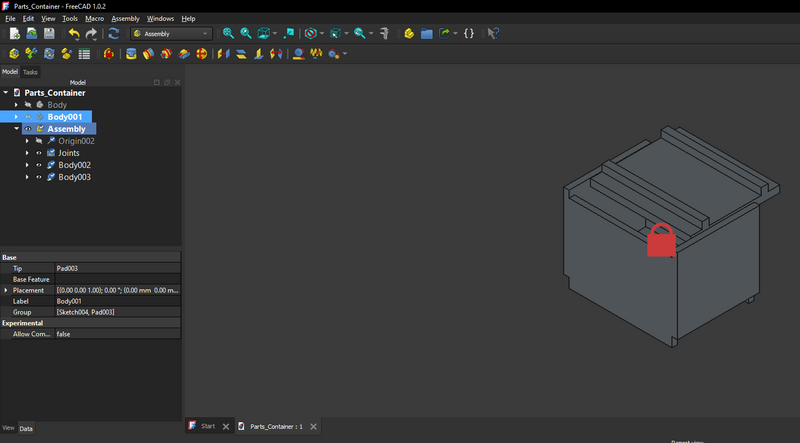The width and height of the screenshot is (800, 443).
Task: Click the Undo arrow in the toolbar
Action: click(73, 33)
